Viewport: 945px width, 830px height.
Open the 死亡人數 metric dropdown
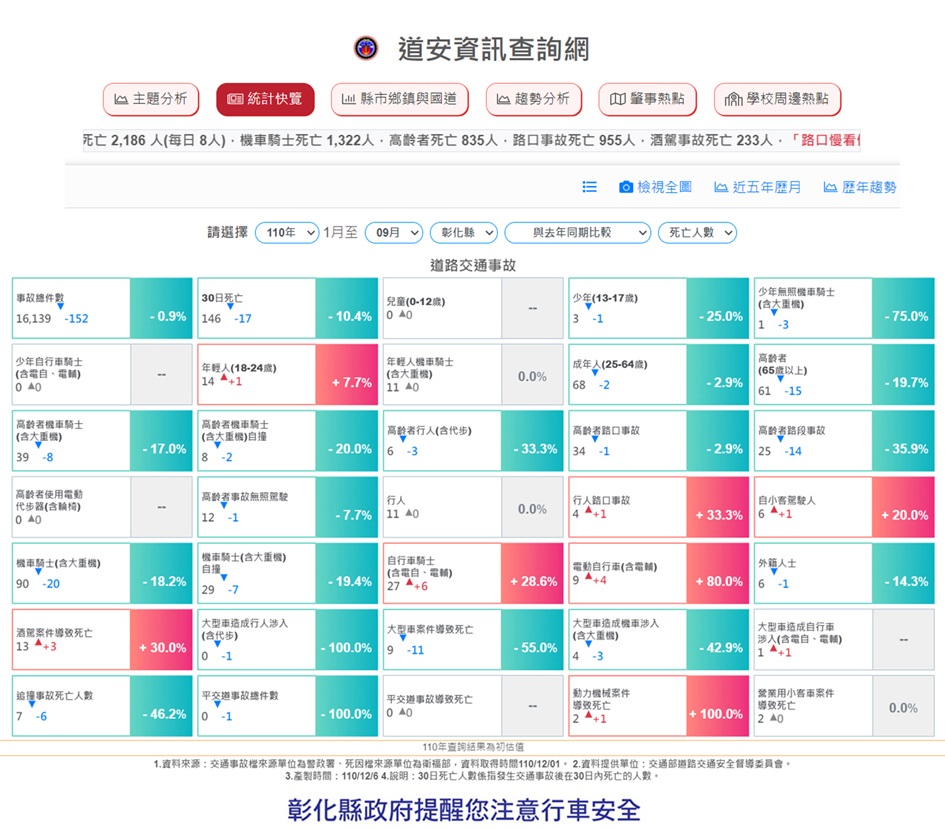697,233
